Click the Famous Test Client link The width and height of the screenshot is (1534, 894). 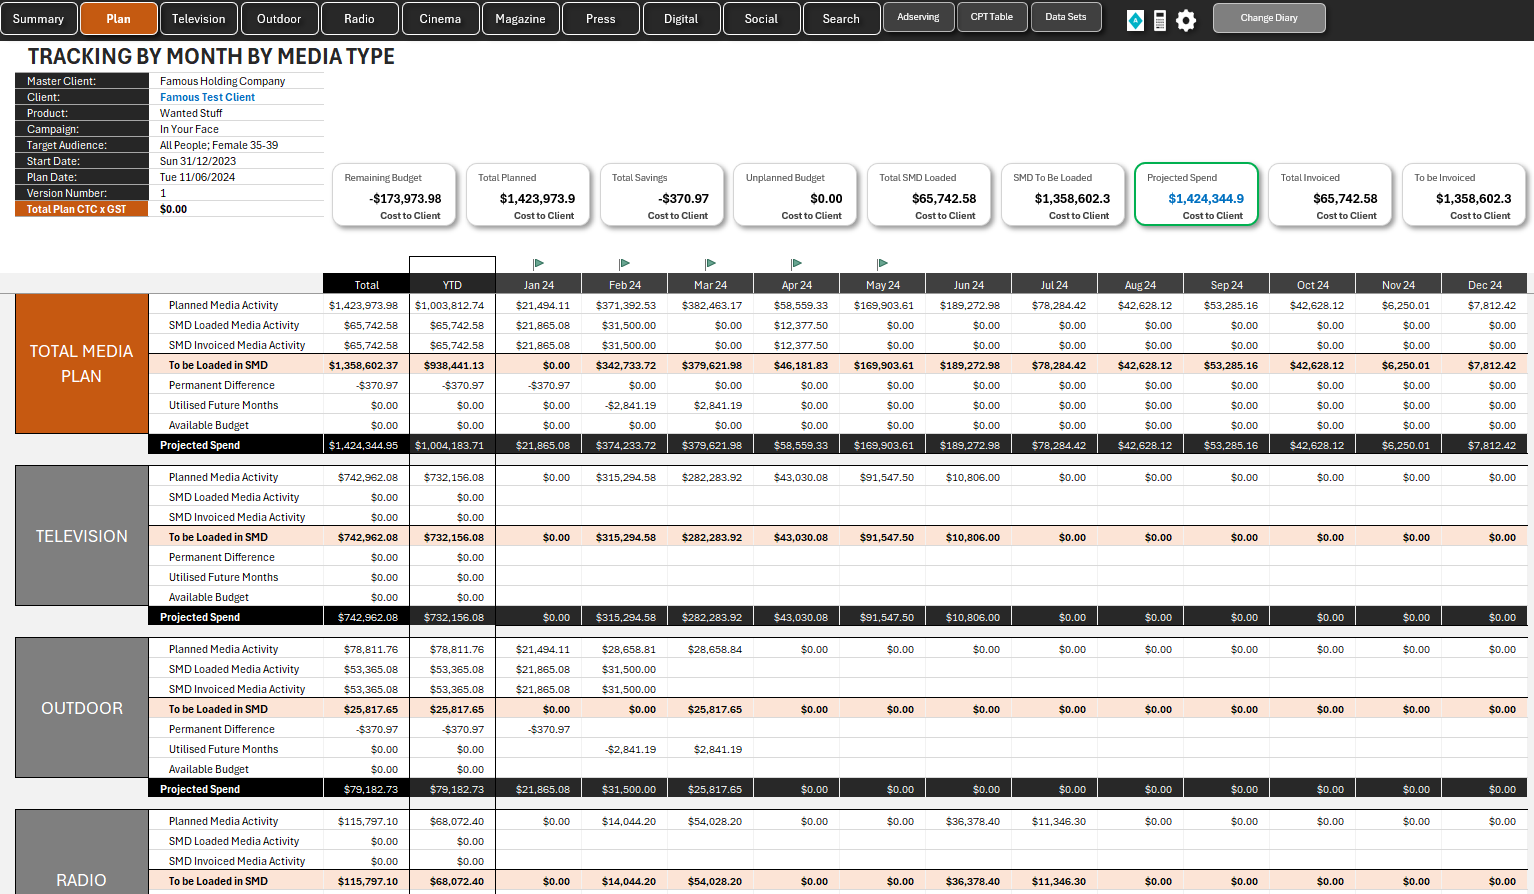[x=207, y=97]
